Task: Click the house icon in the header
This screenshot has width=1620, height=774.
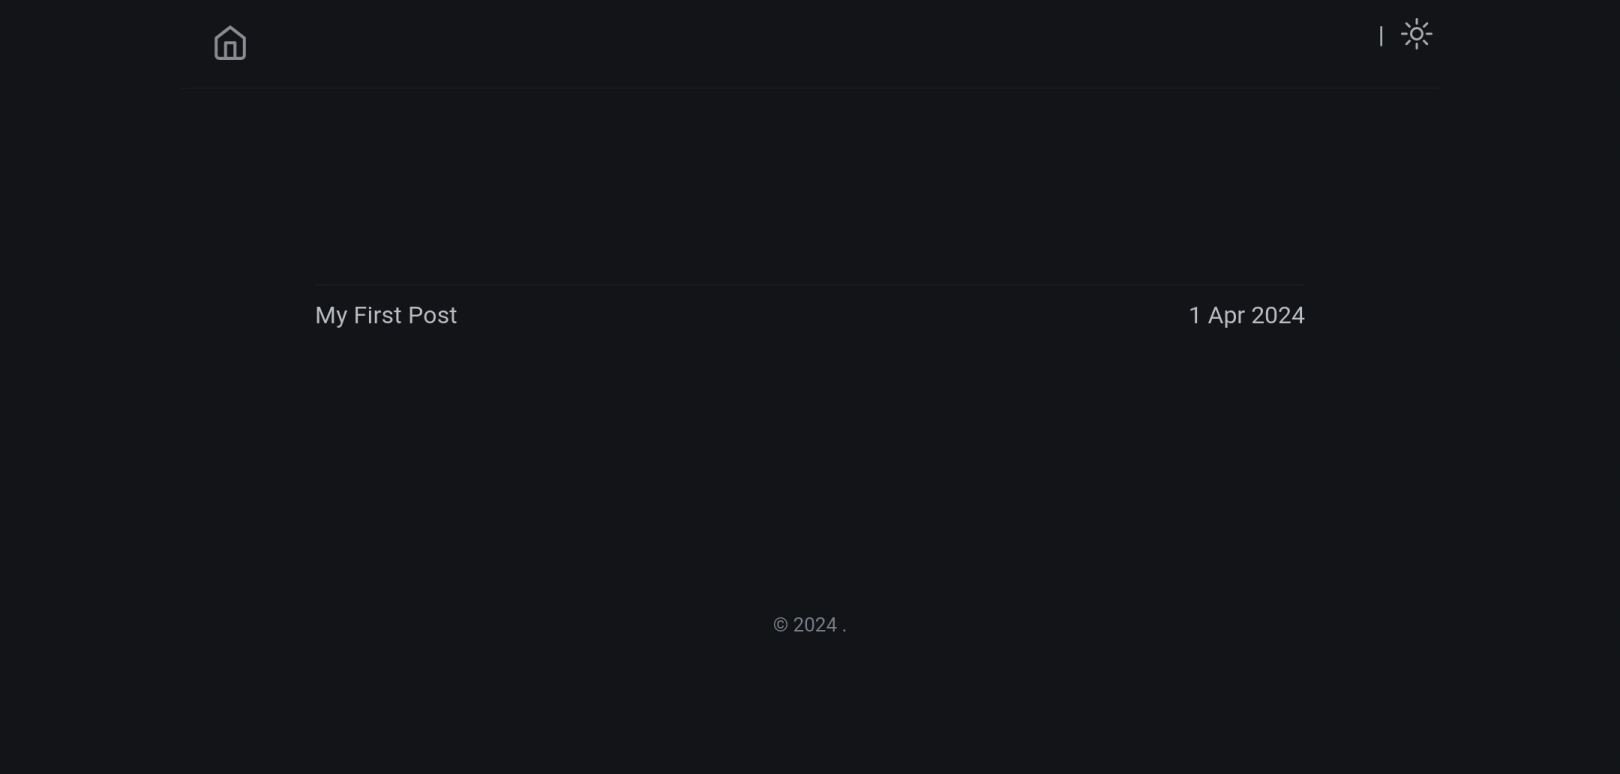Action: point(230,43)
